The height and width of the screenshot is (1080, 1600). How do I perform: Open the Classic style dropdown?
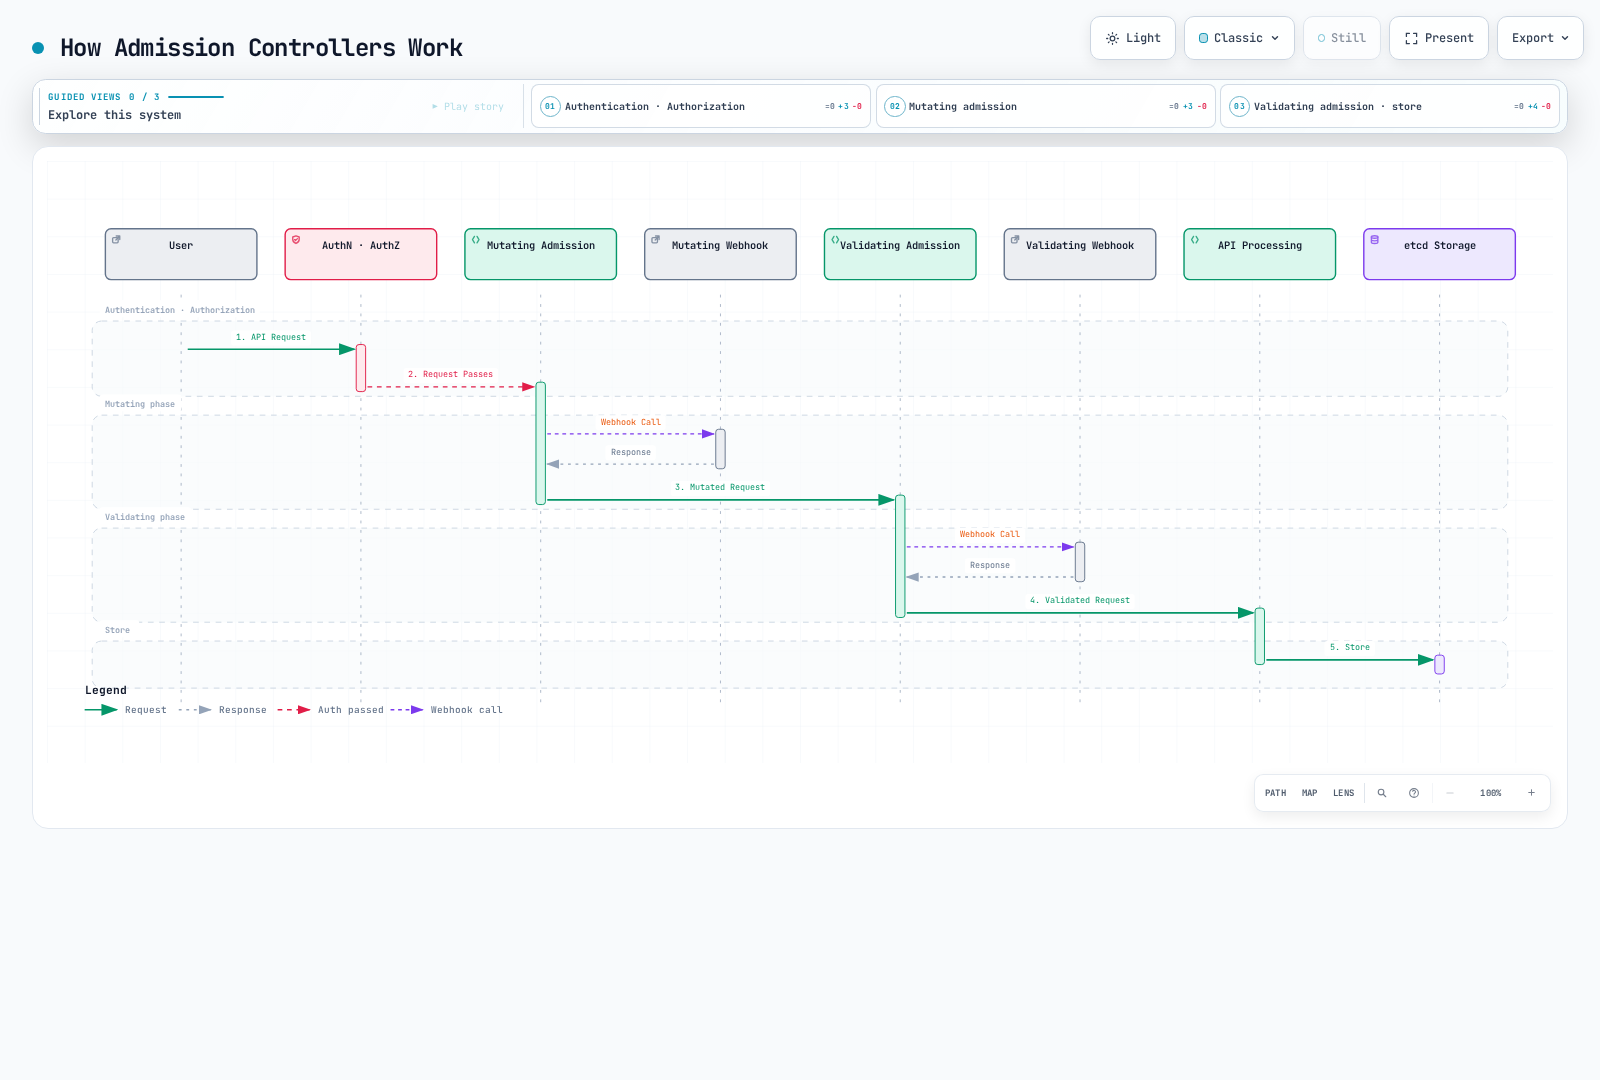(x=1239, y=38)
